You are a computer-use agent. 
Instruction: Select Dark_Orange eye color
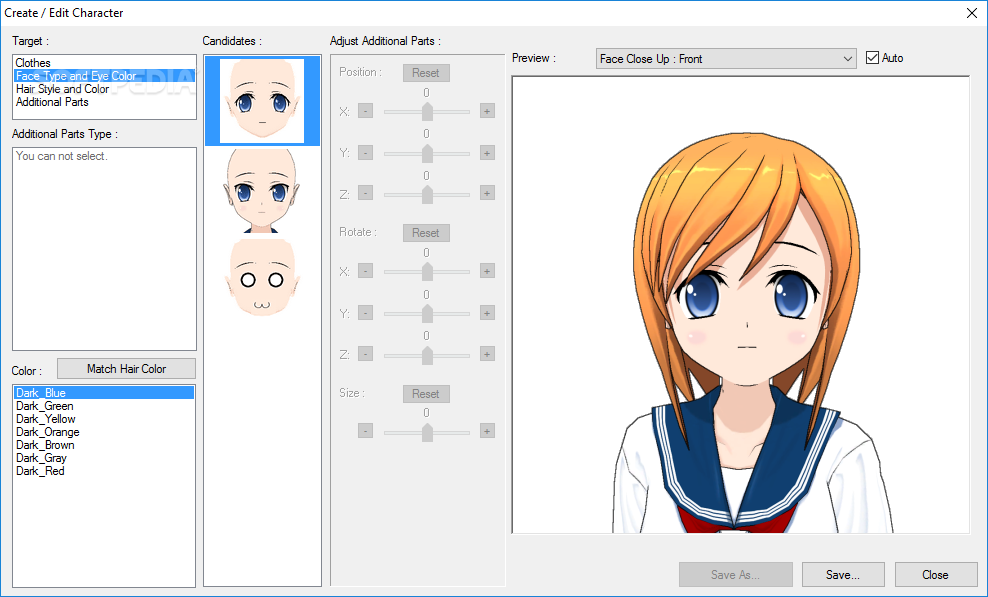coord(104,432)
